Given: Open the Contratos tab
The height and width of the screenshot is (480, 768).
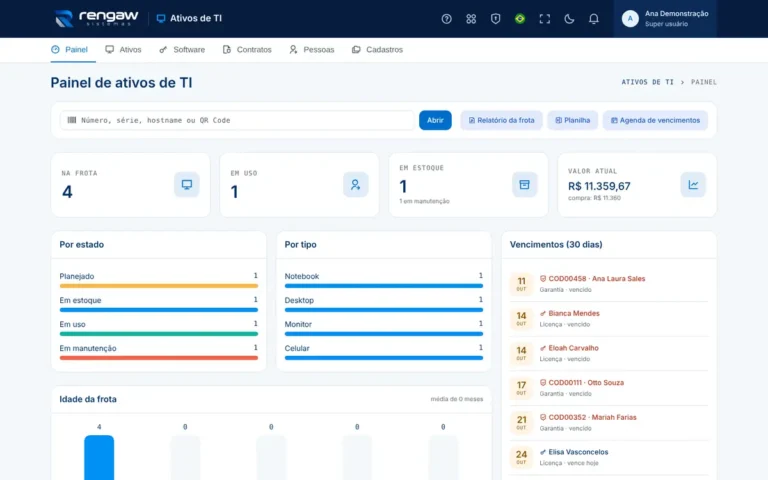Looking at the screenshot, I should [247, 49].
